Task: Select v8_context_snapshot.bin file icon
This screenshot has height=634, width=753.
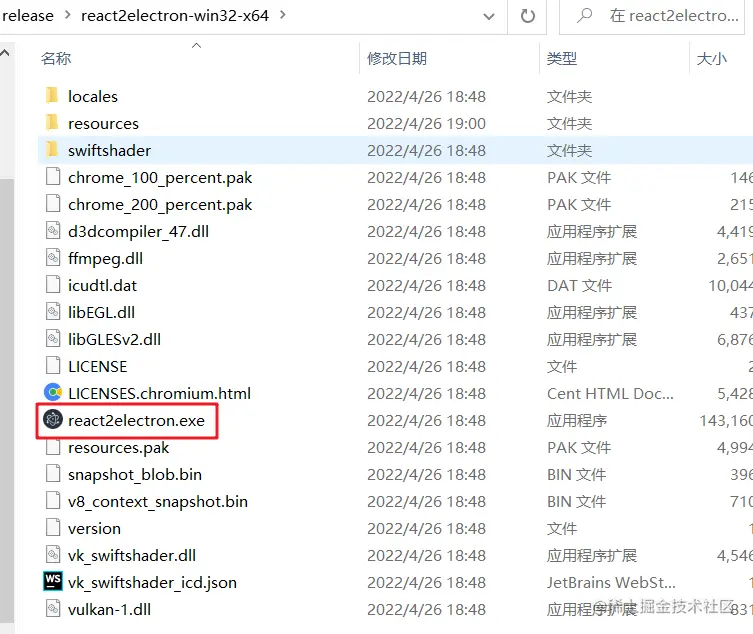Action: click(53, 500)
